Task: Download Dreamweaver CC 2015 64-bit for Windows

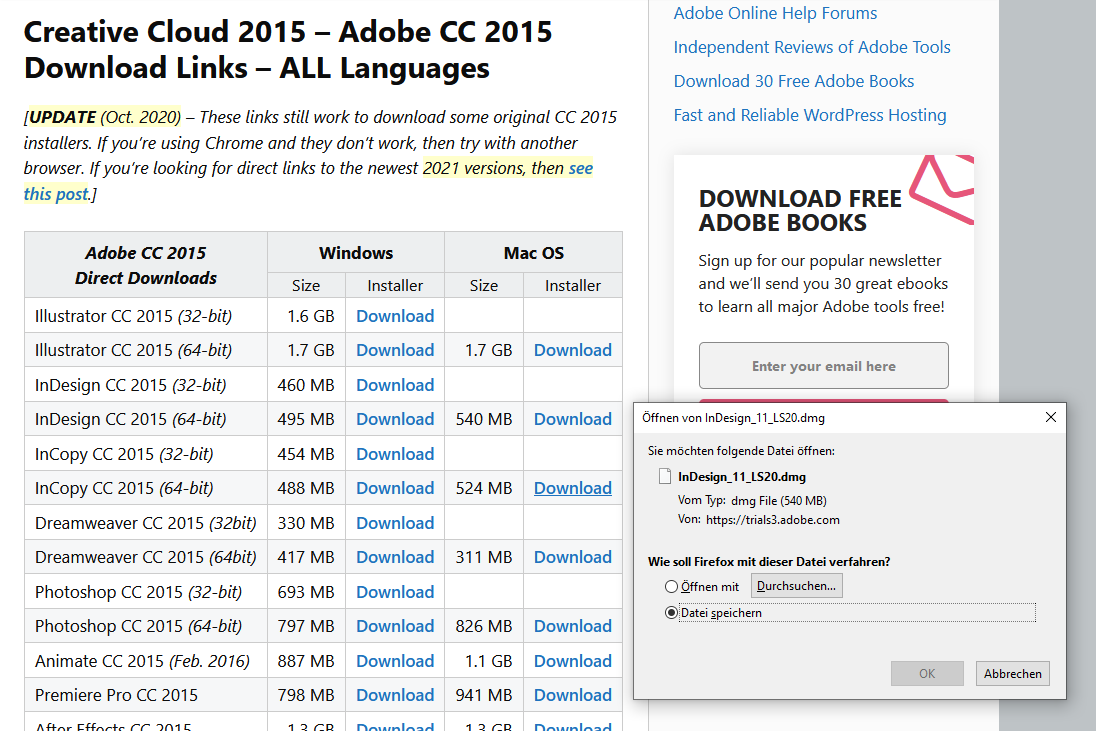Action: (x=395, y=556)
